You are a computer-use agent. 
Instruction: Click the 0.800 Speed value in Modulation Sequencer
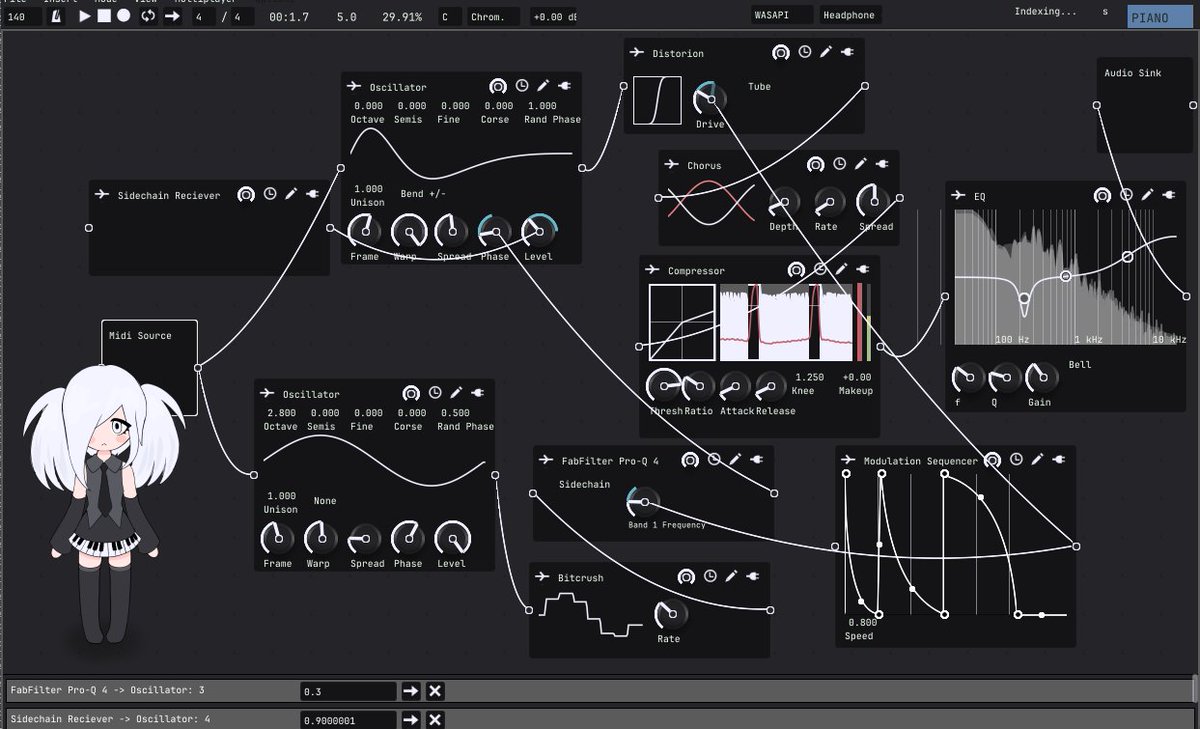862,622
